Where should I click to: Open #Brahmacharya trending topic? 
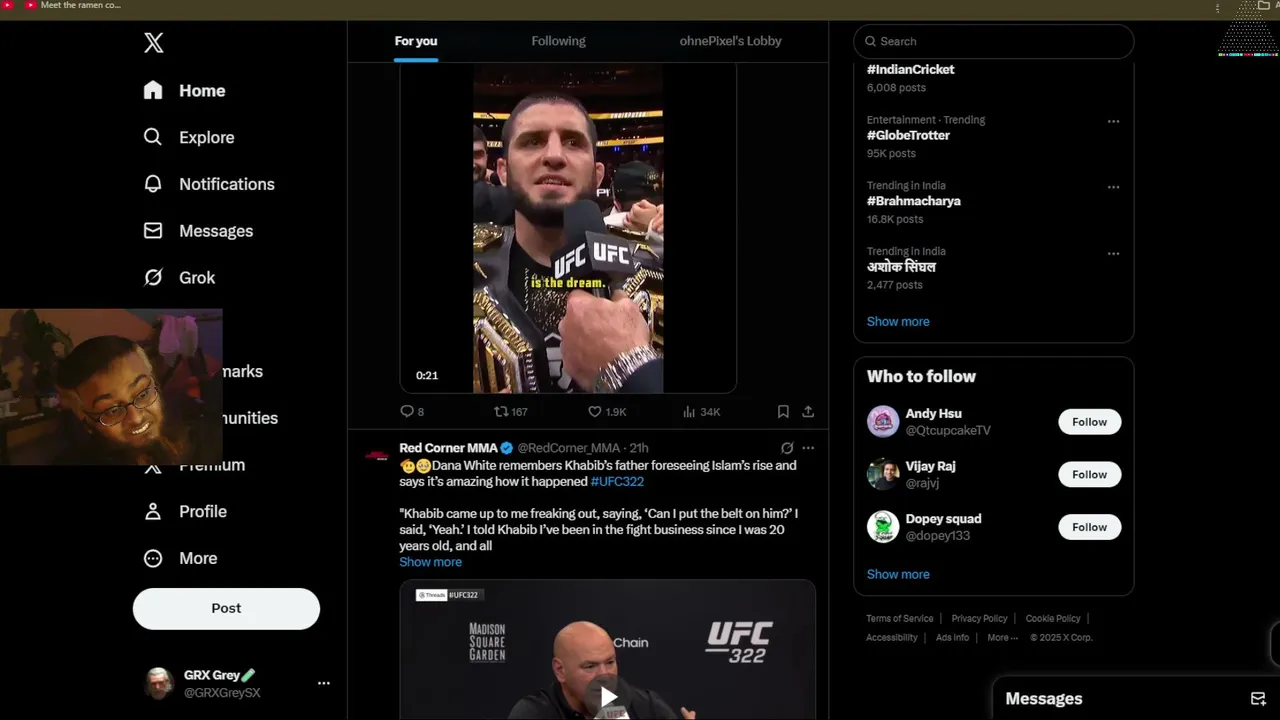913,201
